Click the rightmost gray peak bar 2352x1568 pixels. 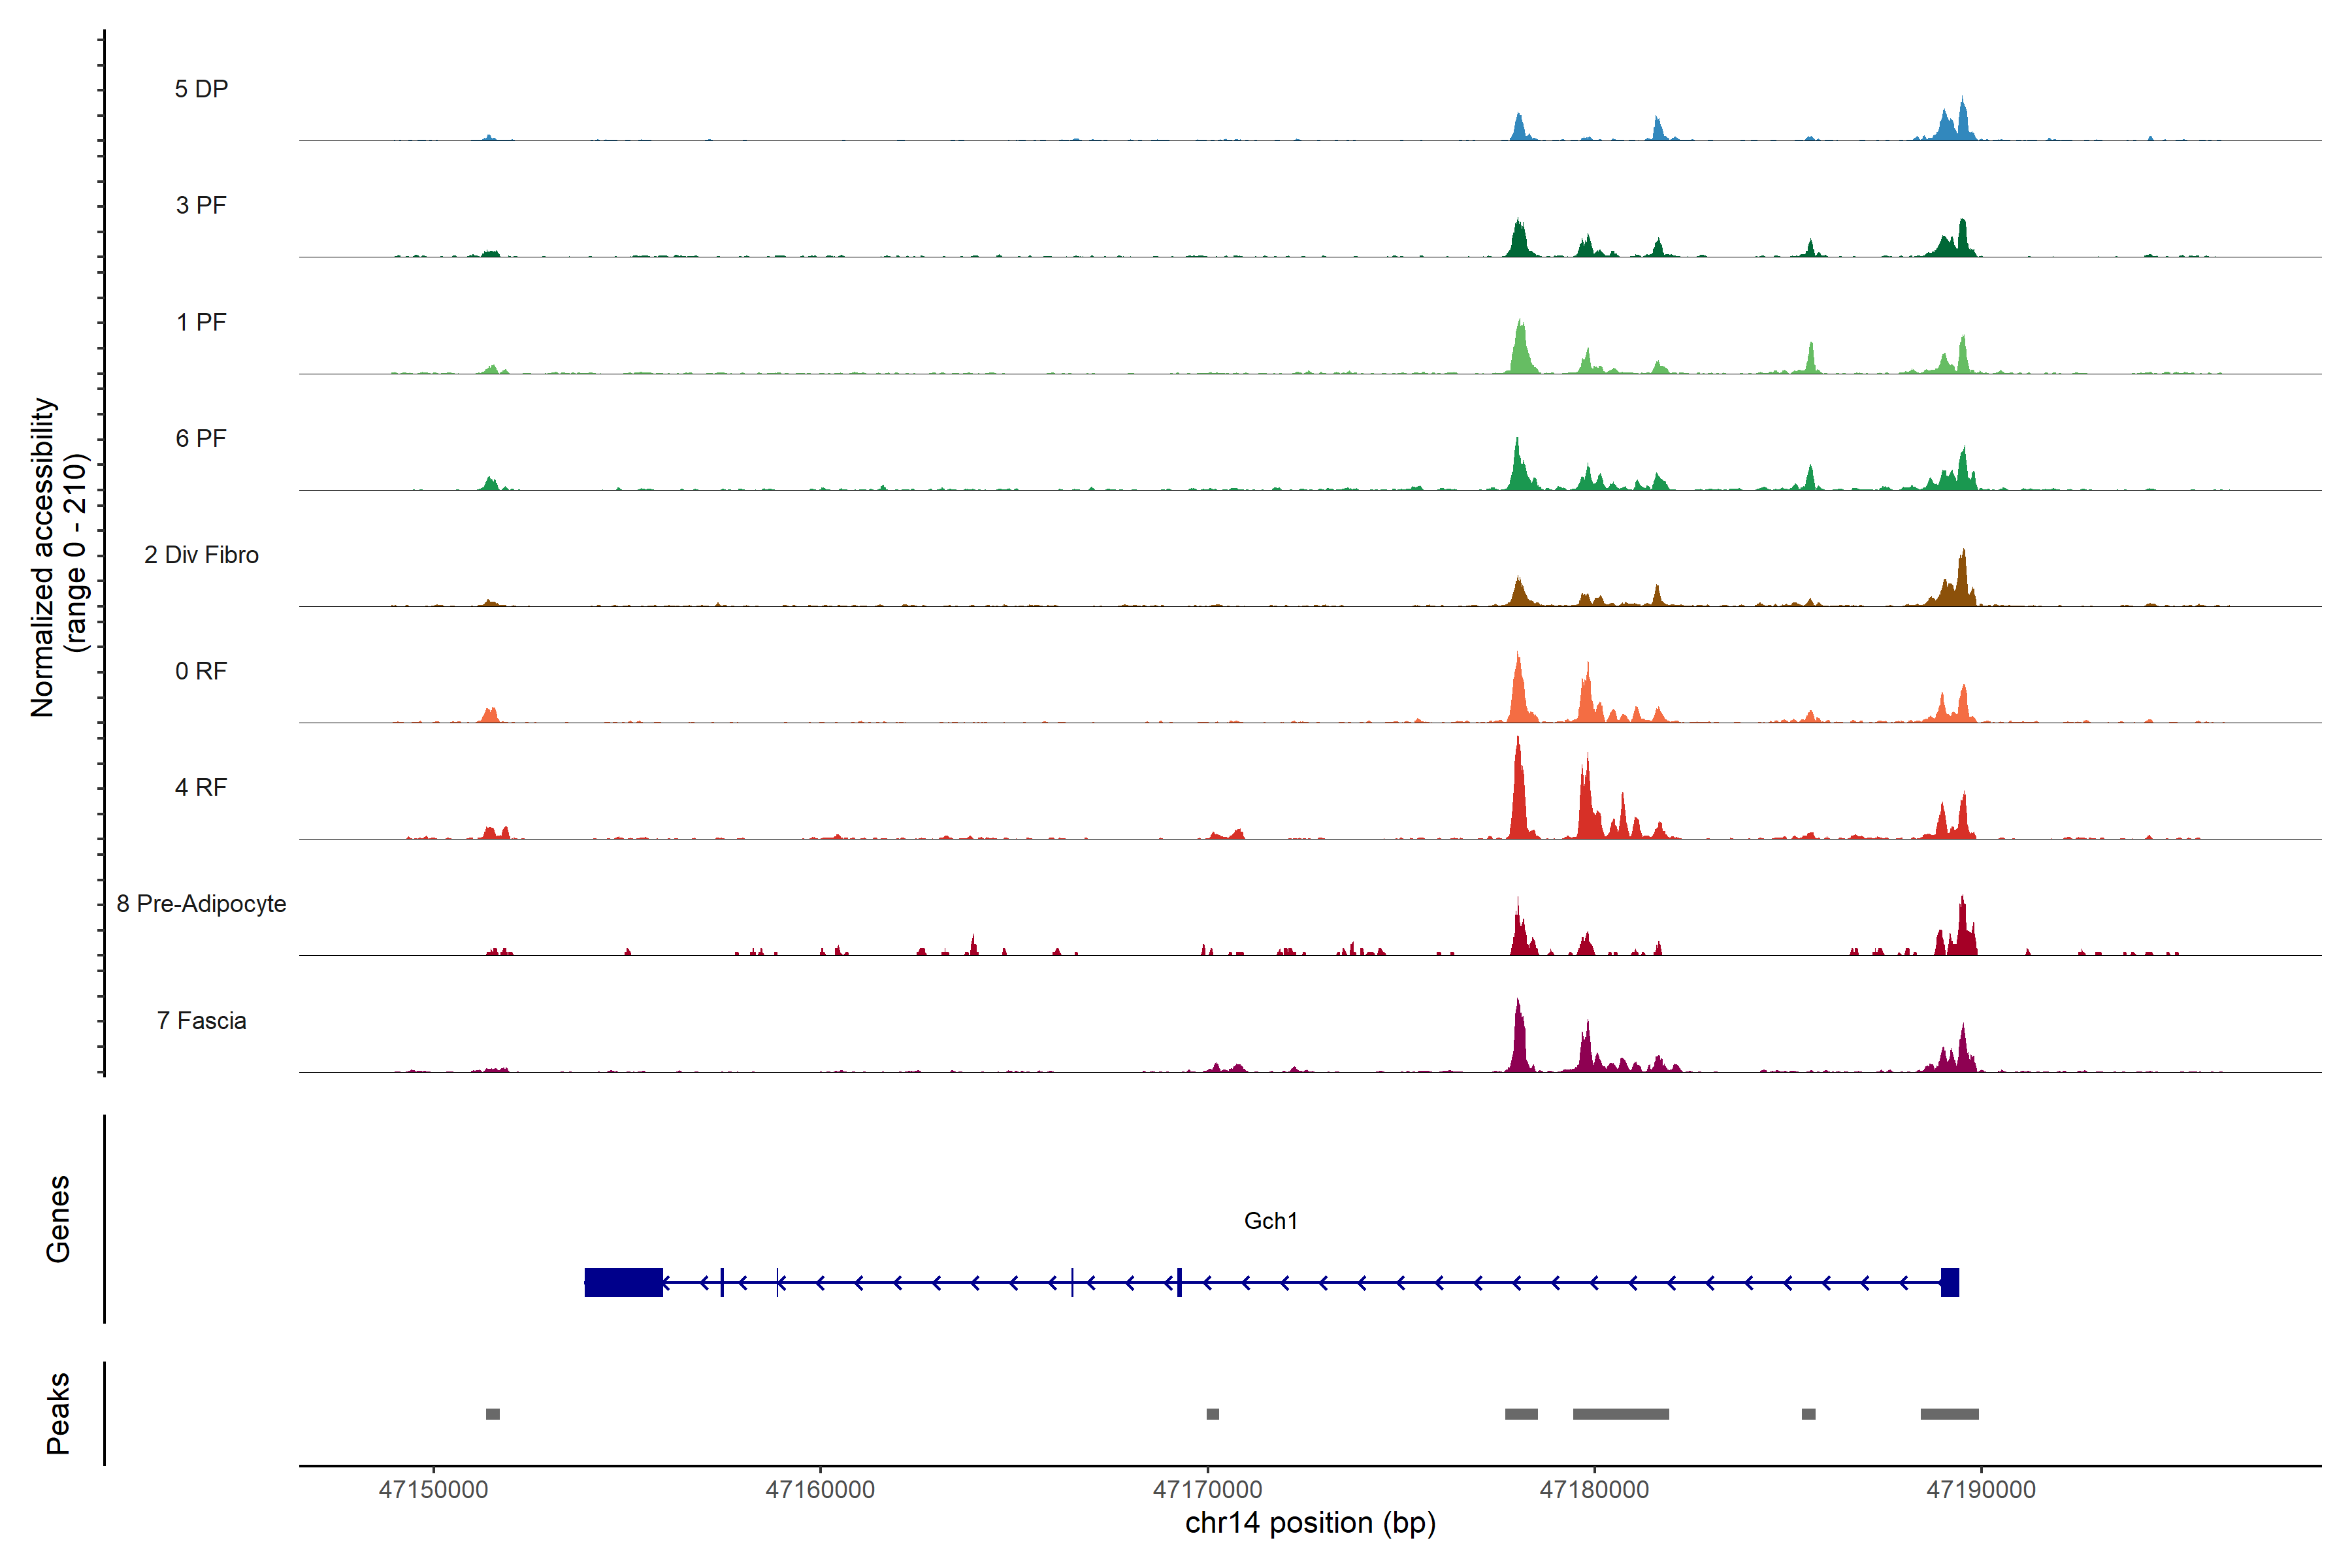(x=1949, y=1414)
